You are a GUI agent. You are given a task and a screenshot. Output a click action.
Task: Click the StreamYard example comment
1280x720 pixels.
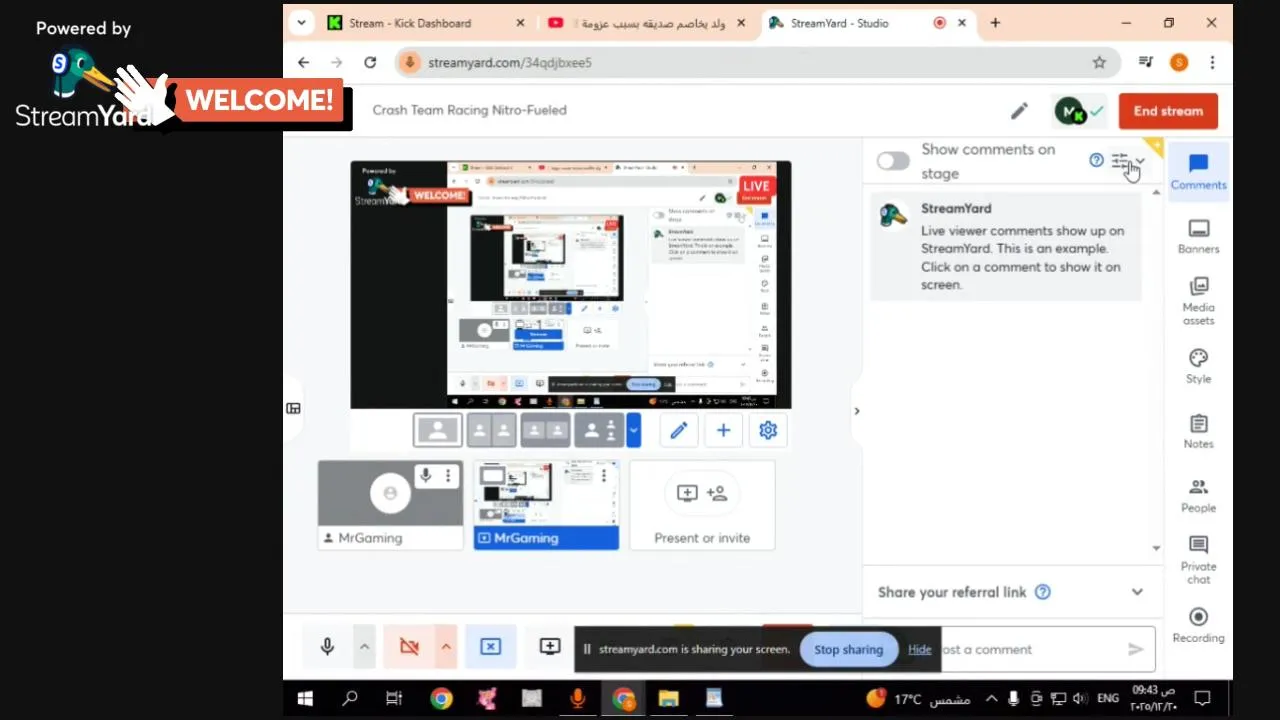pyautogui.click(x=1006, y=247)
